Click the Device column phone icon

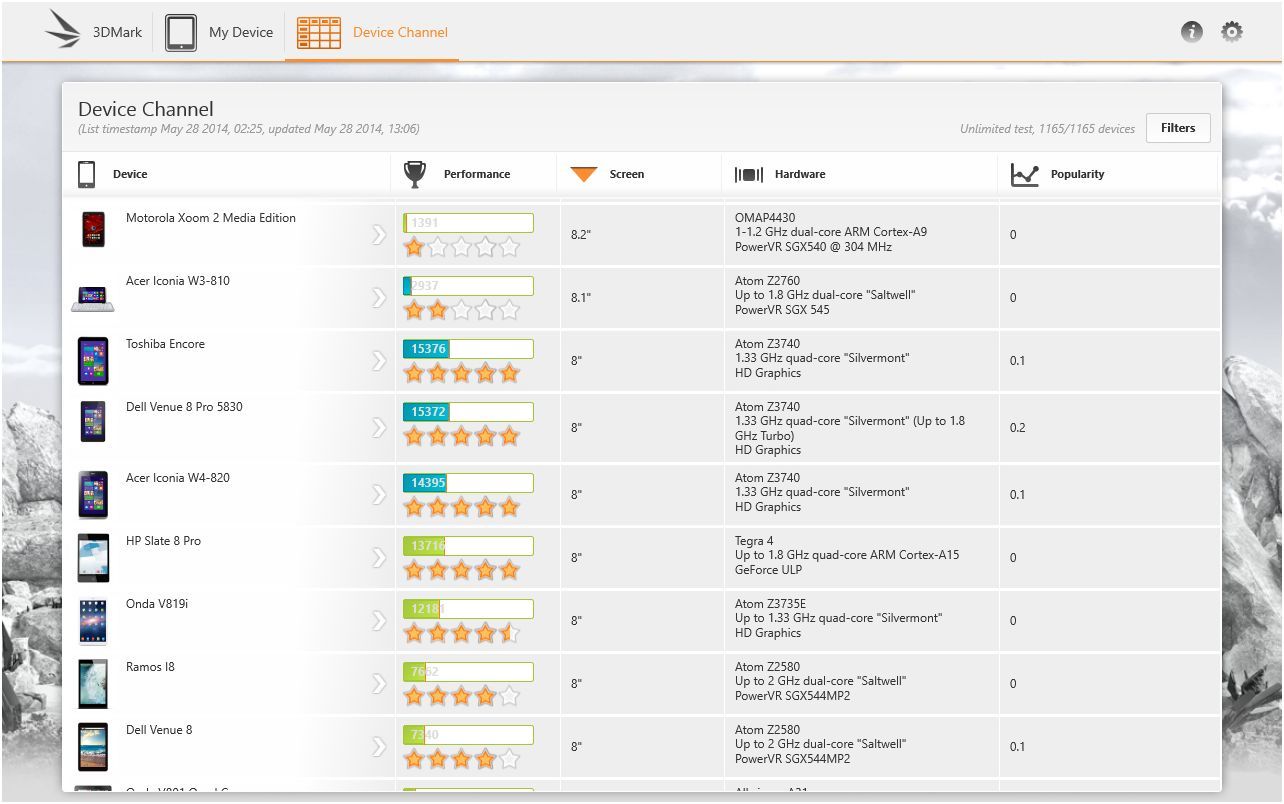(87, 174)
